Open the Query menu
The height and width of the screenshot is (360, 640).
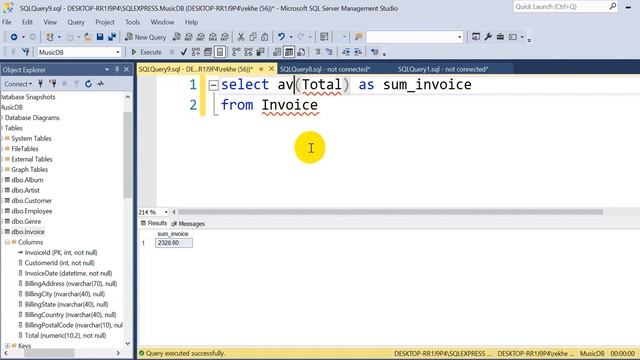[x=76, y=22]
